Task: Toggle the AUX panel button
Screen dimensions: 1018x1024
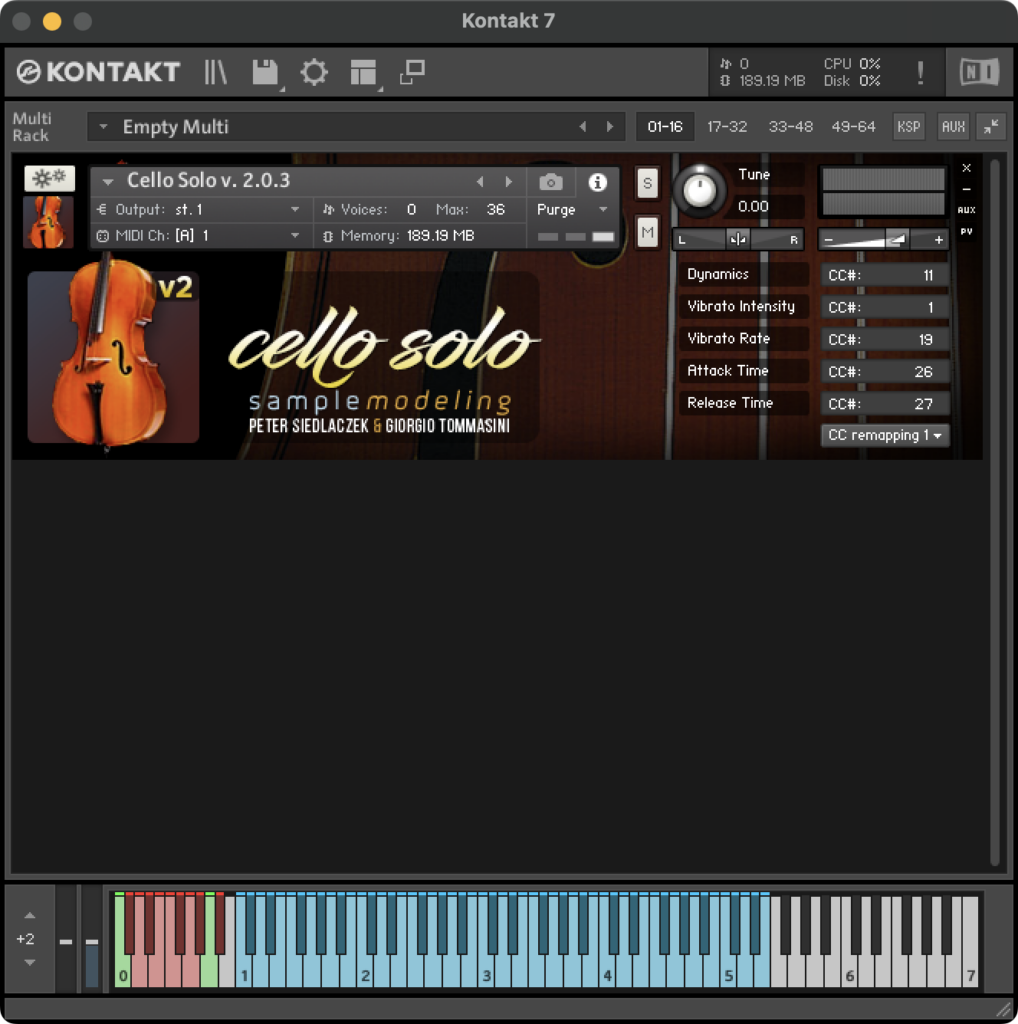Action: 953,127
